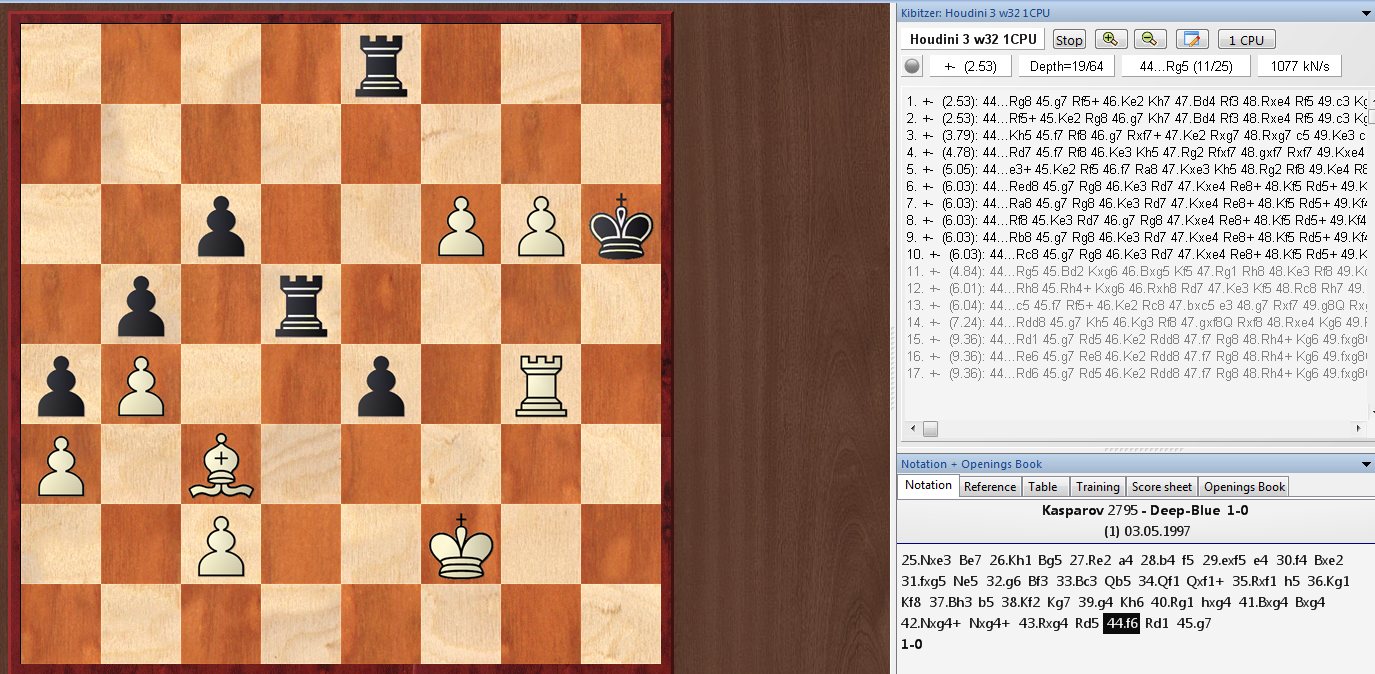Select the white king on f2

(461, 544)
